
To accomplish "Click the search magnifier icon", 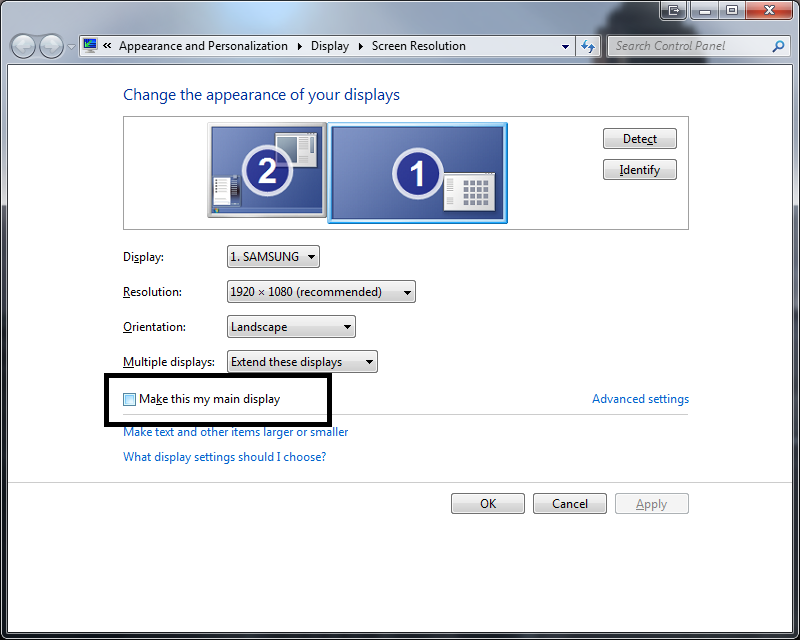I will tap(778, 46).
